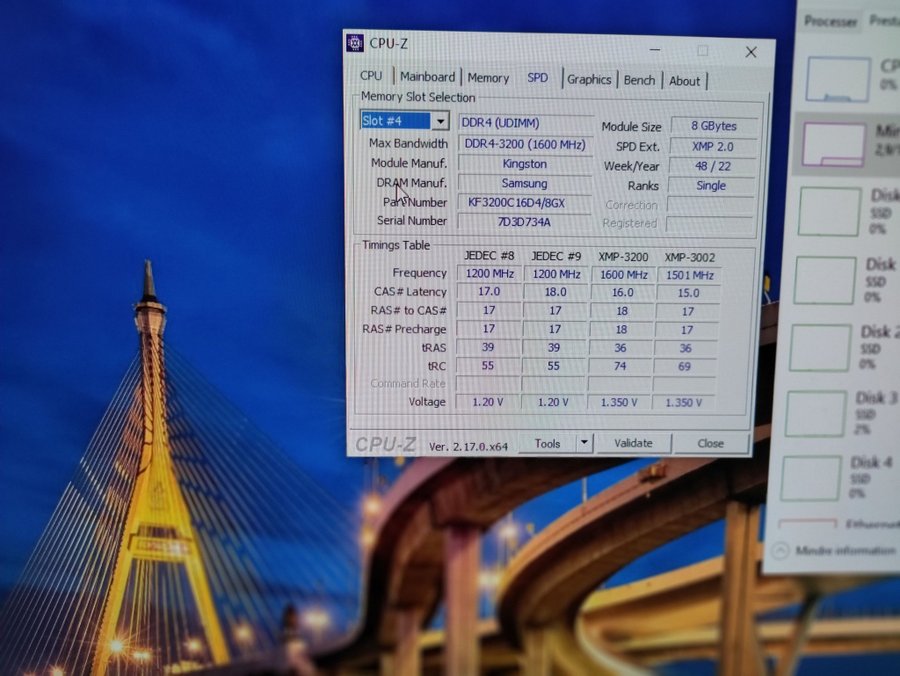Select the Disk 3 graph thumbnail
This screenshot has width=900, height=676.
point(815,414)
